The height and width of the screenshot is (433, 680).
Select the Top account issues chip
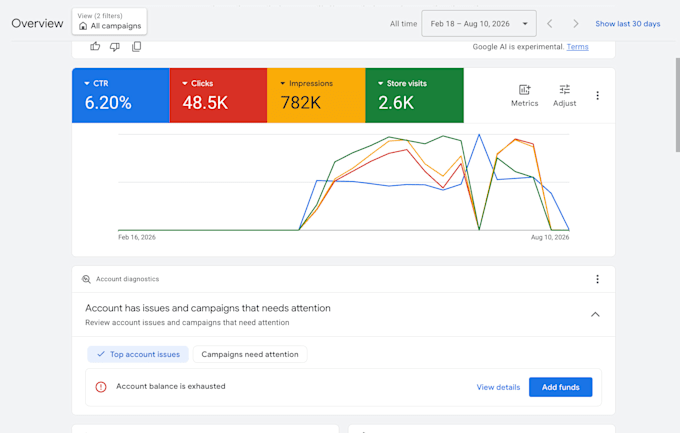click(x=138, y=354)
